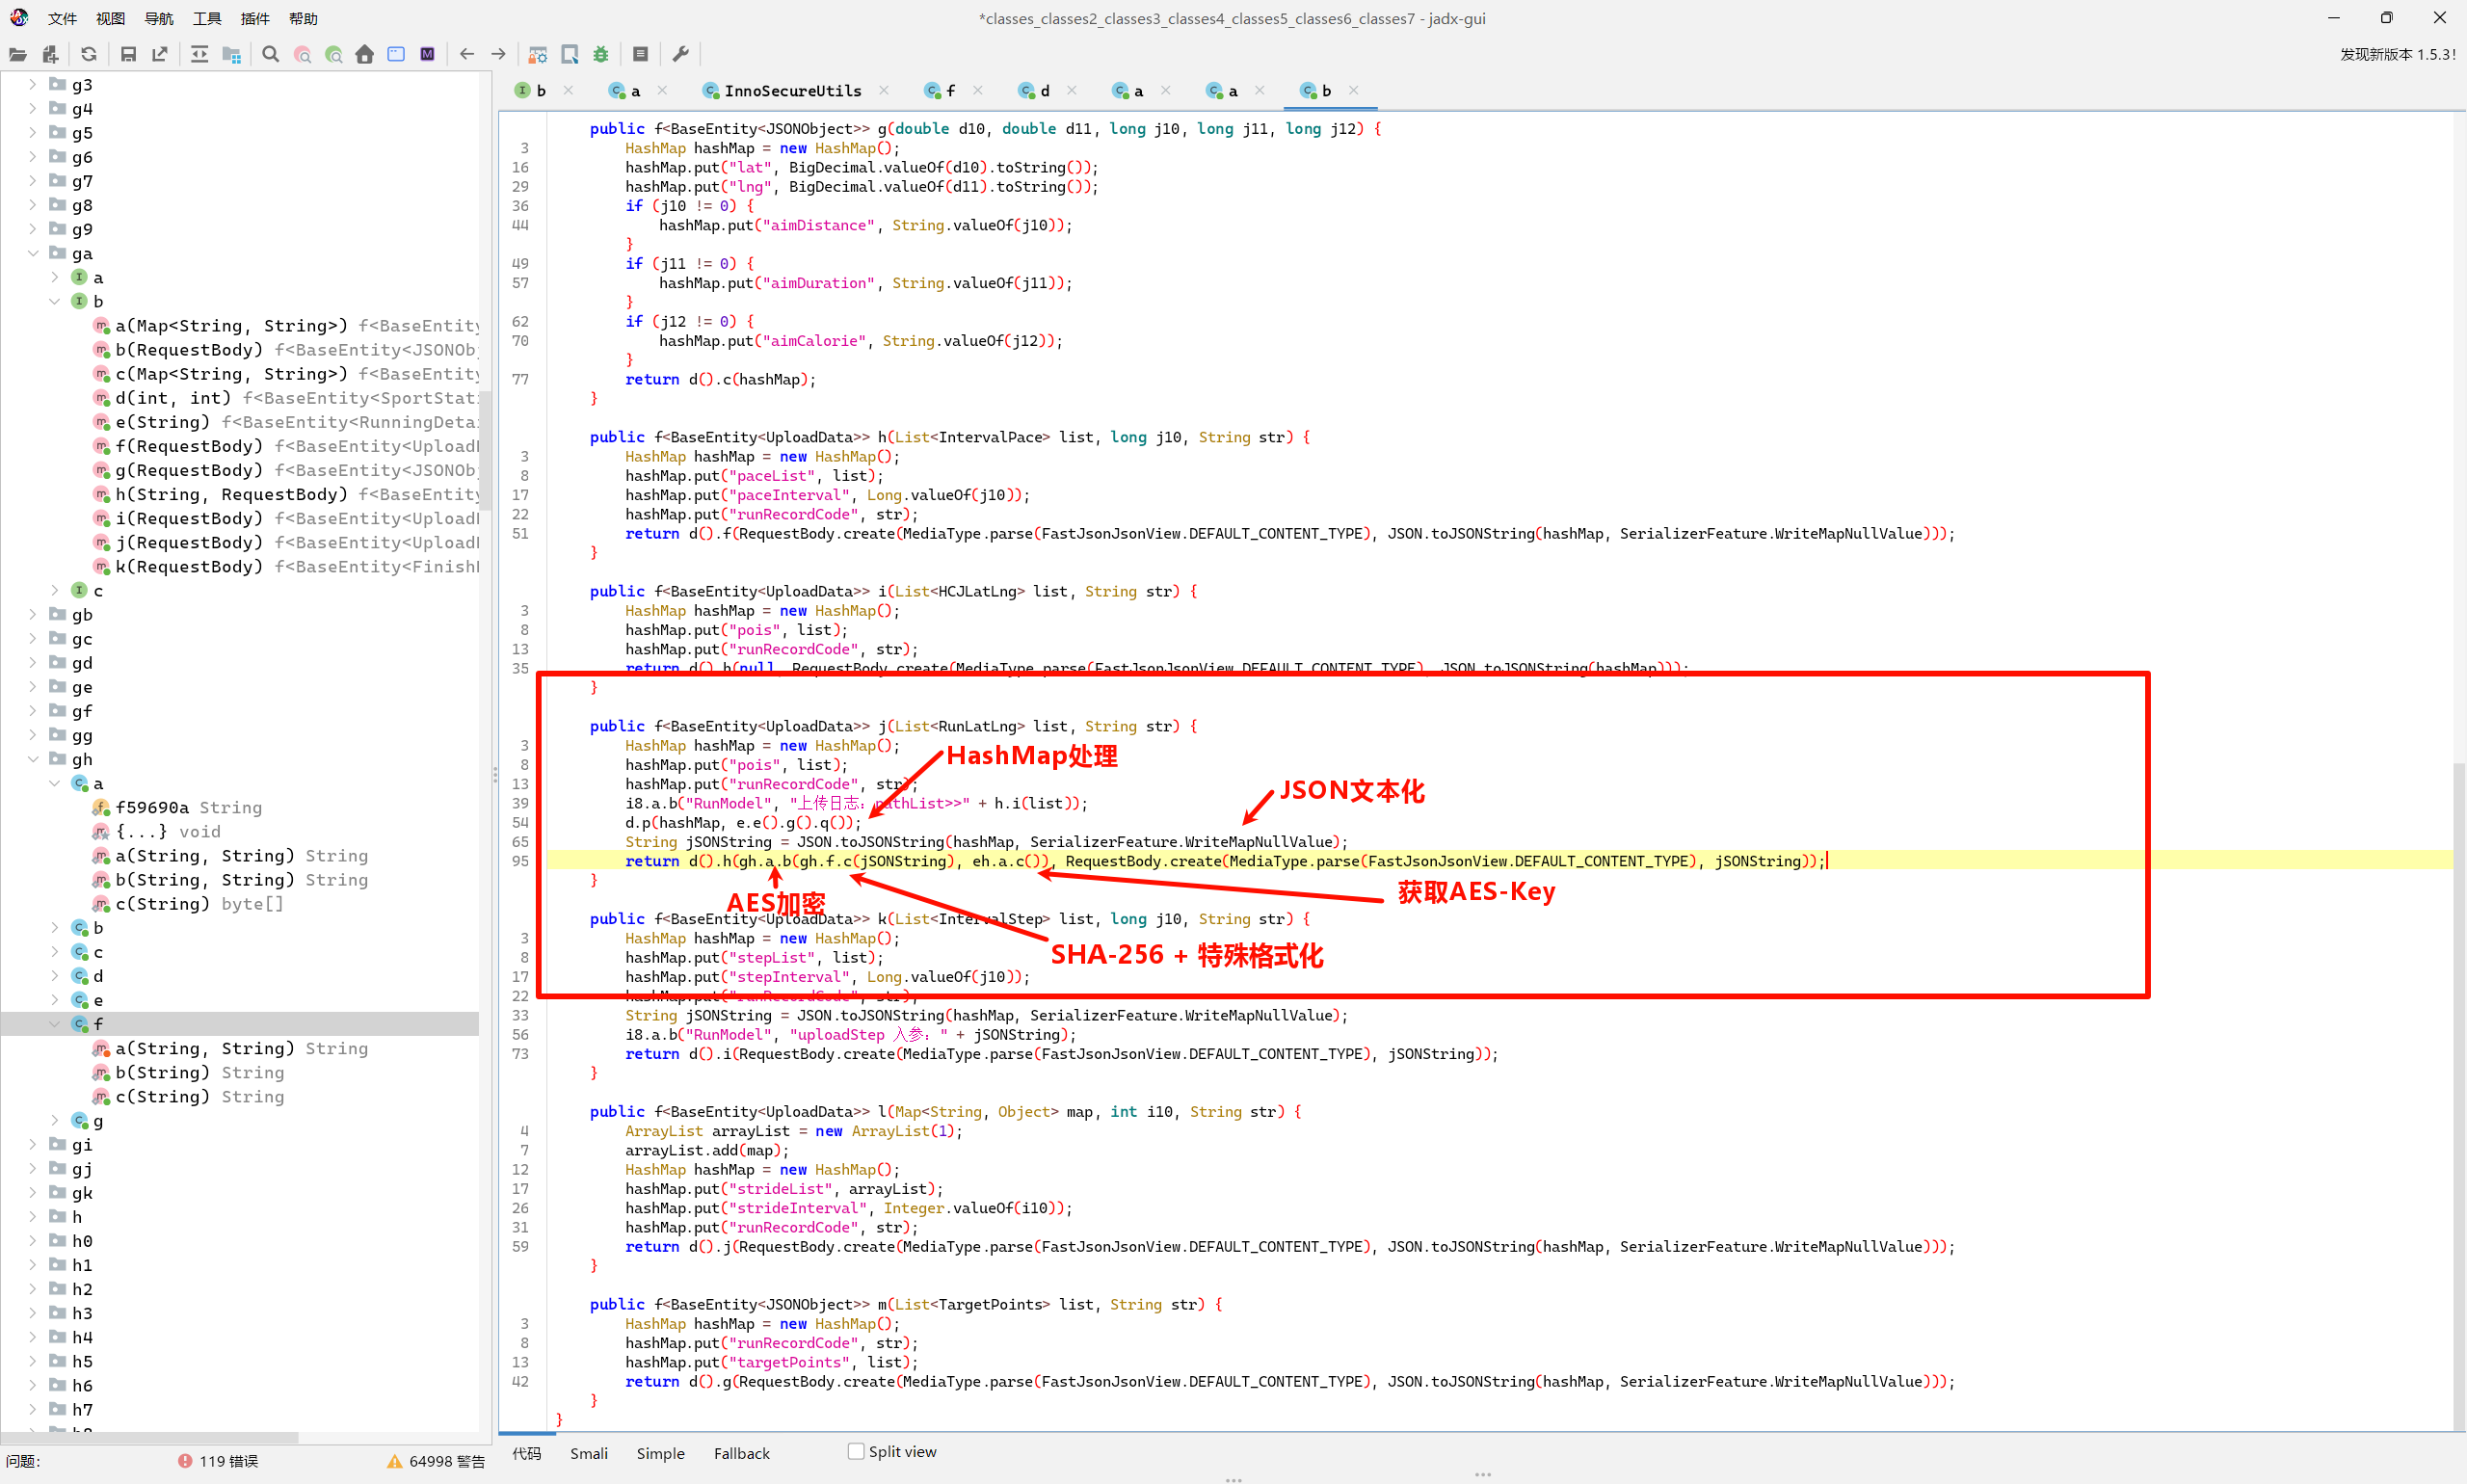Collapse the ga package node

click(x=33, y=253)
